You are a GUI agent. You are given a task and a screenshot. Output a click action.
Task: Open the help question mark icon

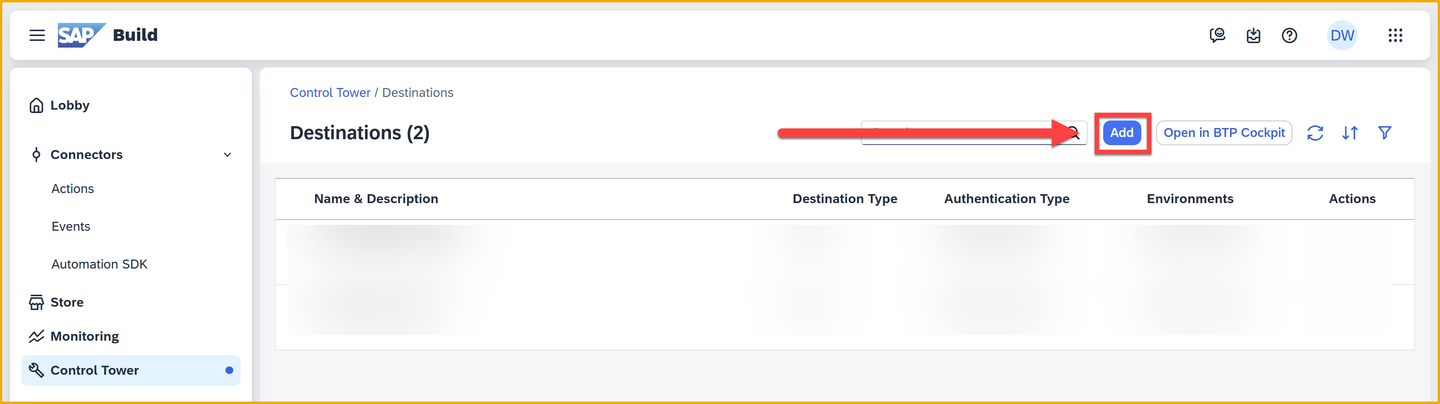coord(1290,35)
